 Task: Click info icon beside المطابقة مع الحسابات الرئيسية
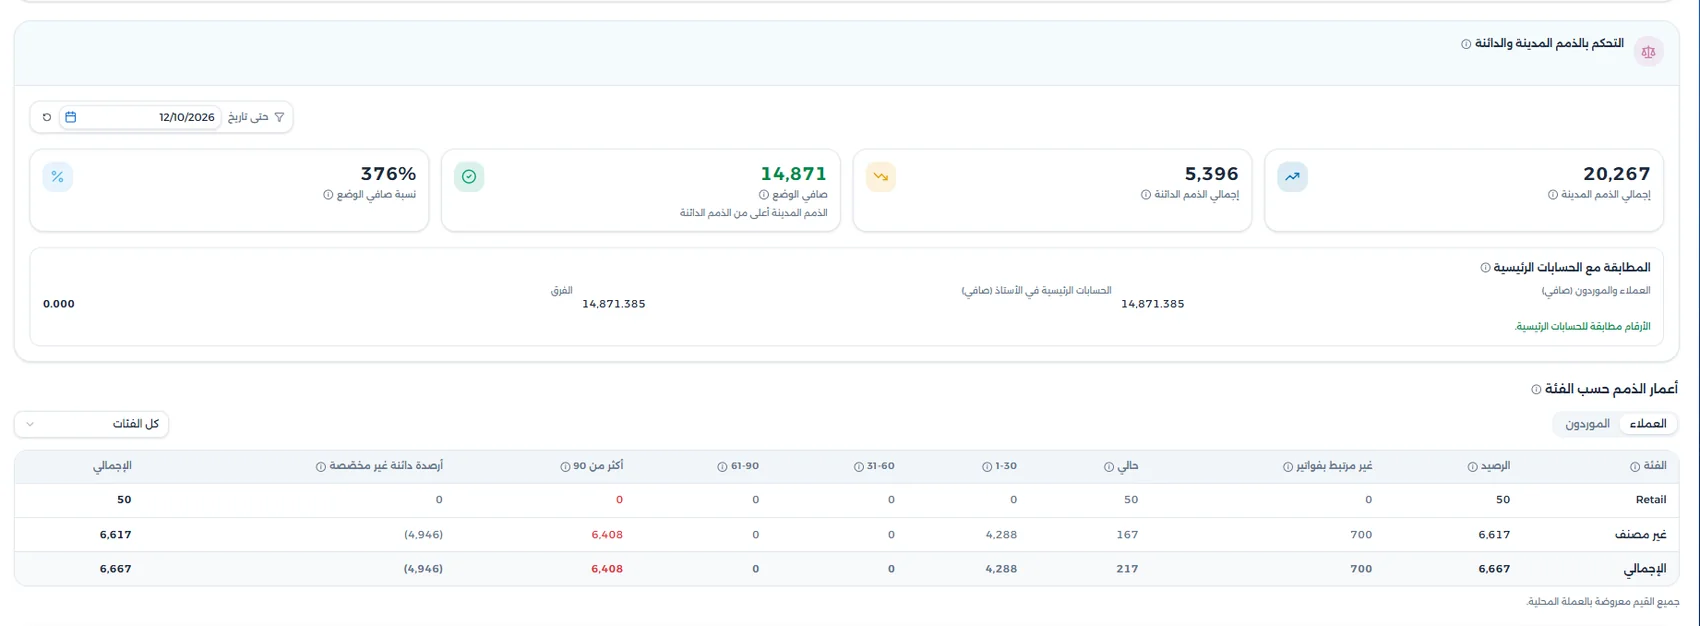click(x=1486, y=268)
